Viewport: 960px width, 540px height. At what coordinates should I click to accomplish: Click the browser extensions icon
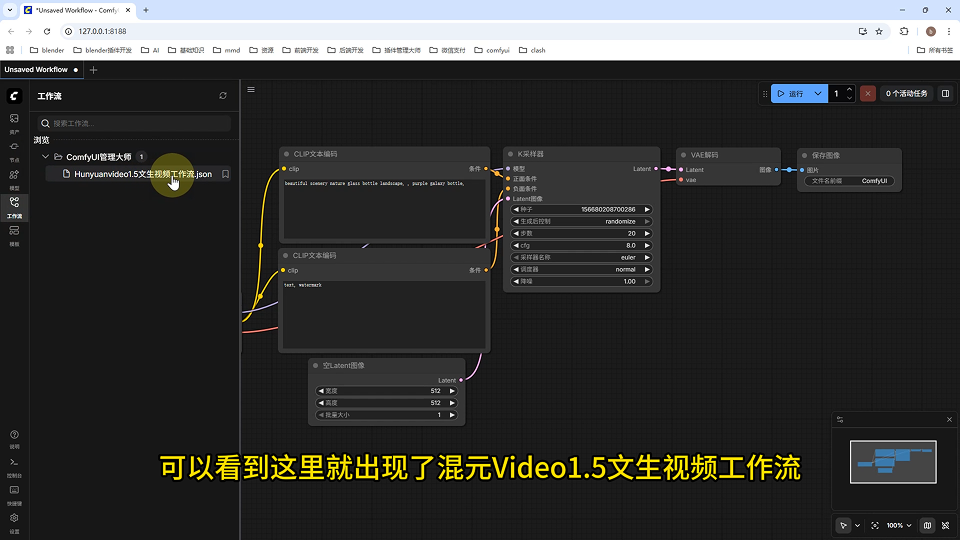904,31
